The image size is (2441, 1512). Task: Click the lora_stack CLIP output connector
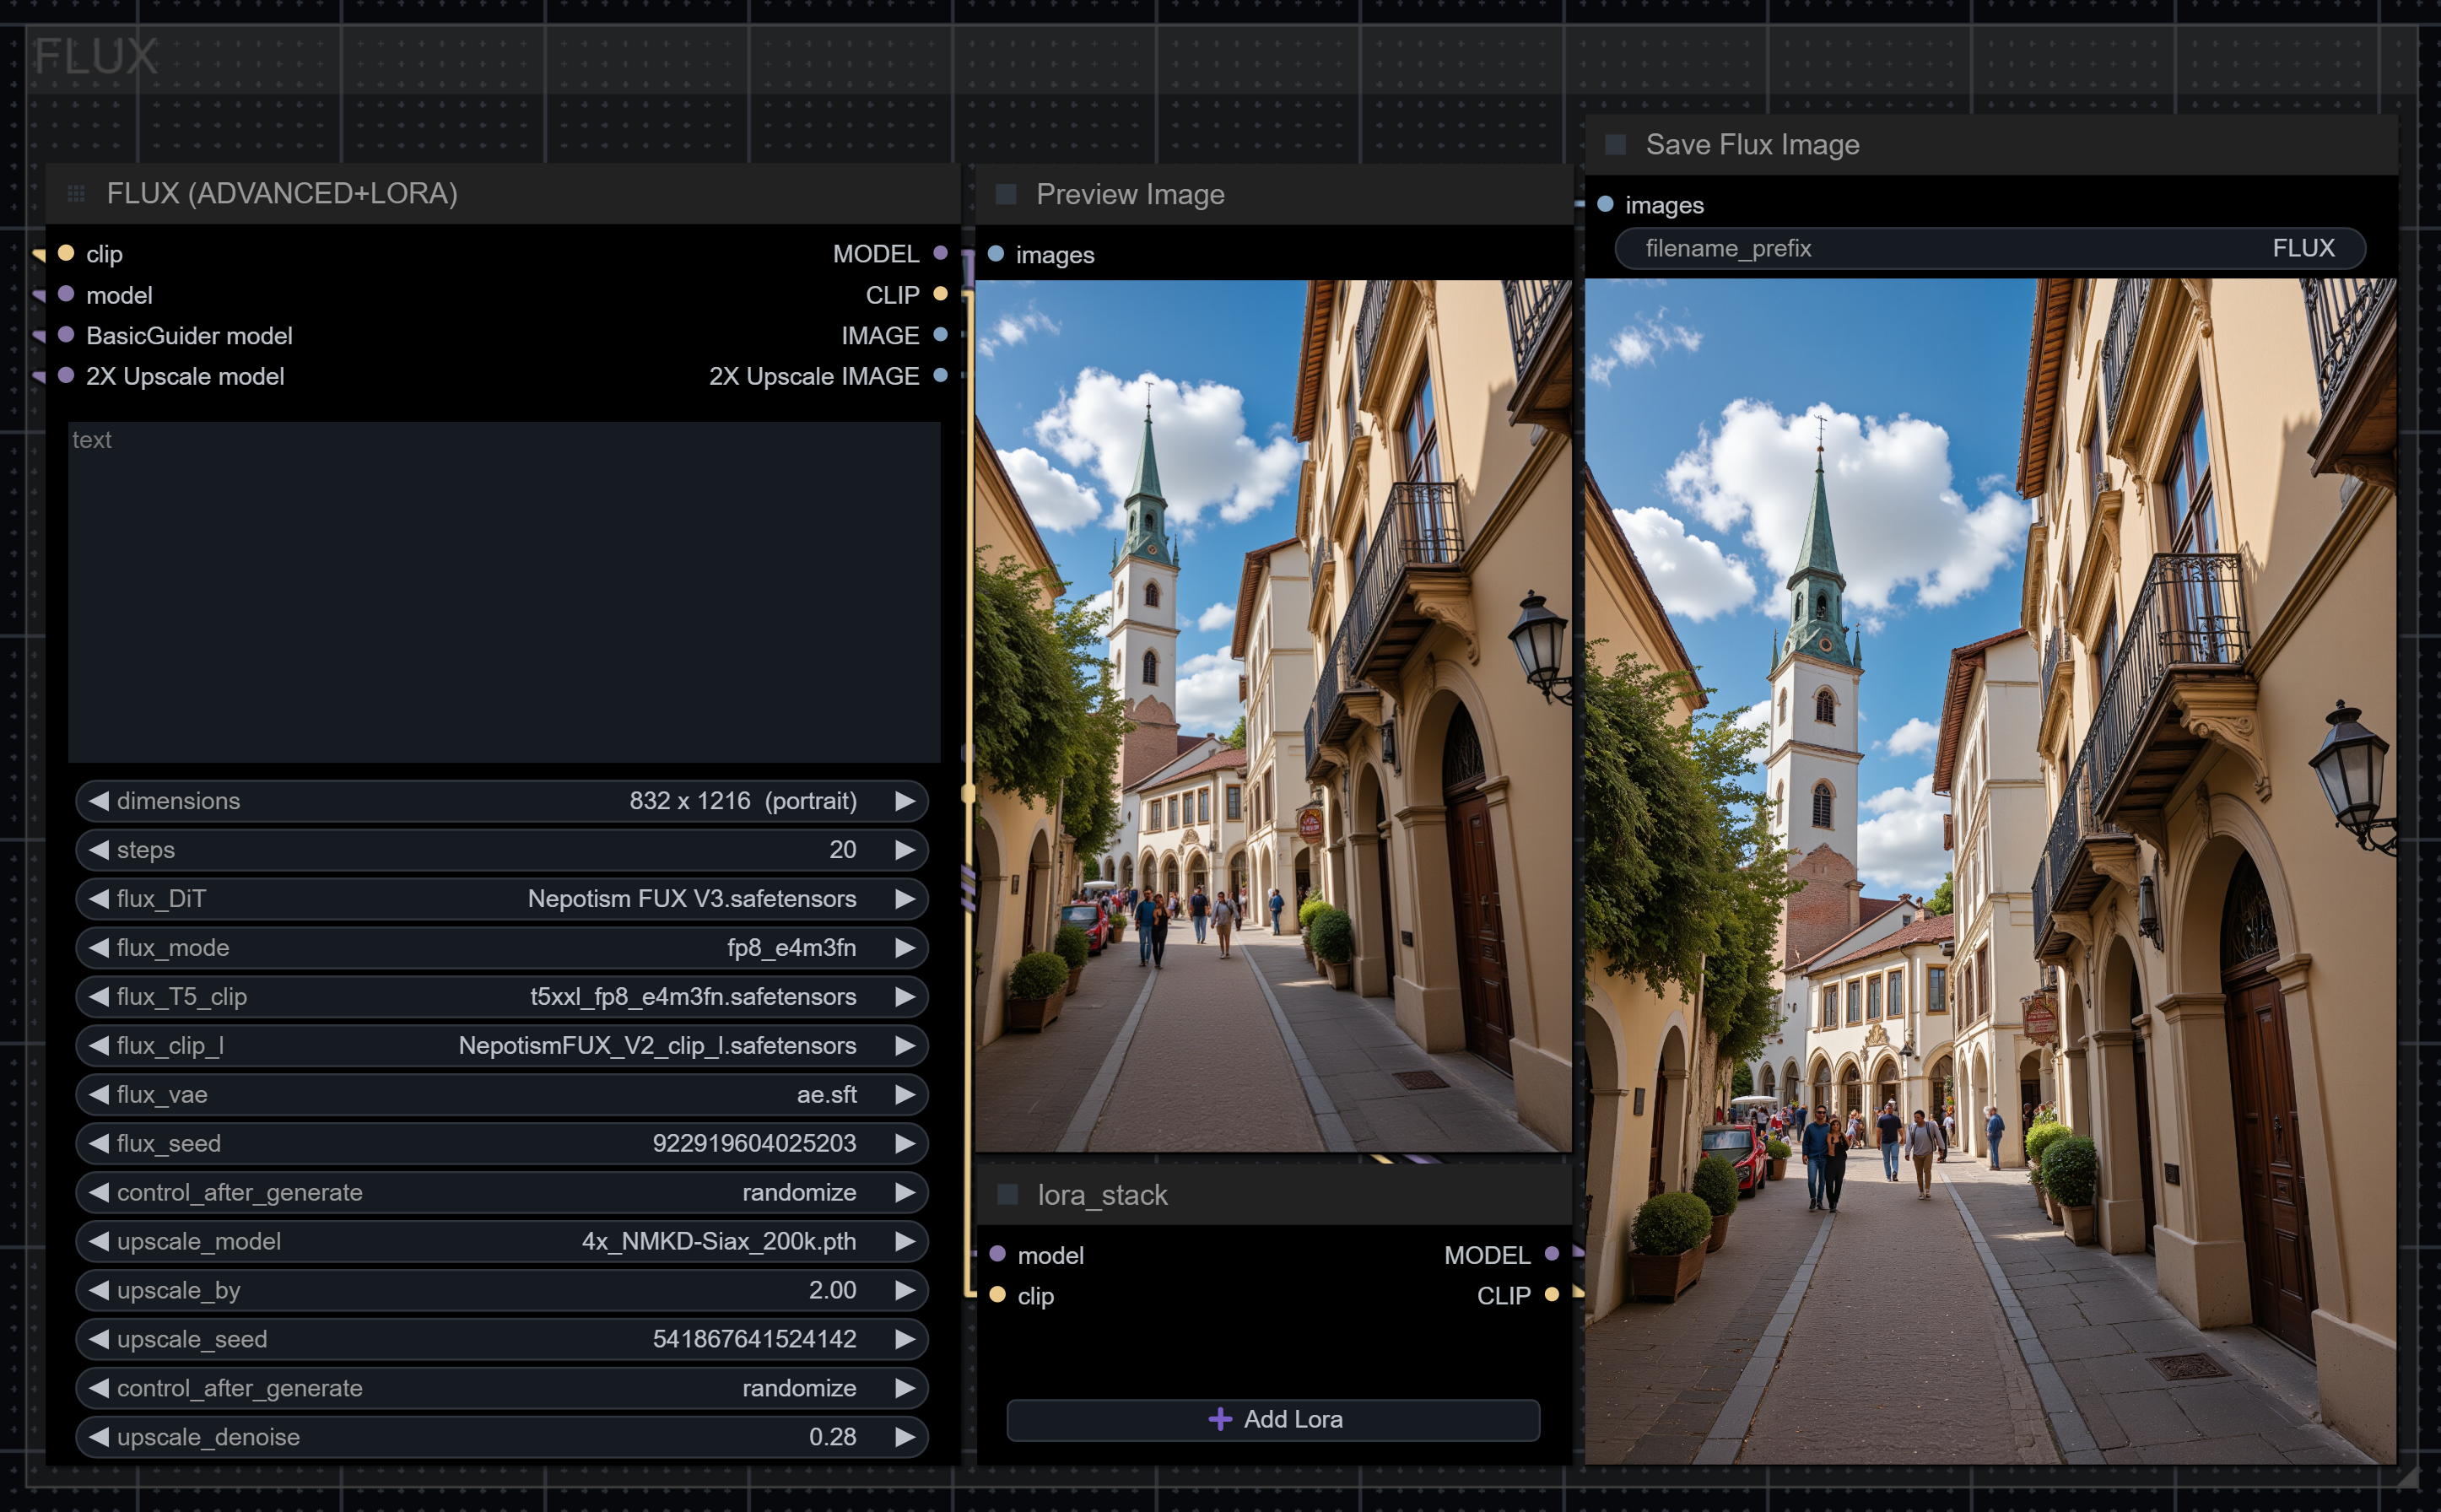(1551, 1295)
